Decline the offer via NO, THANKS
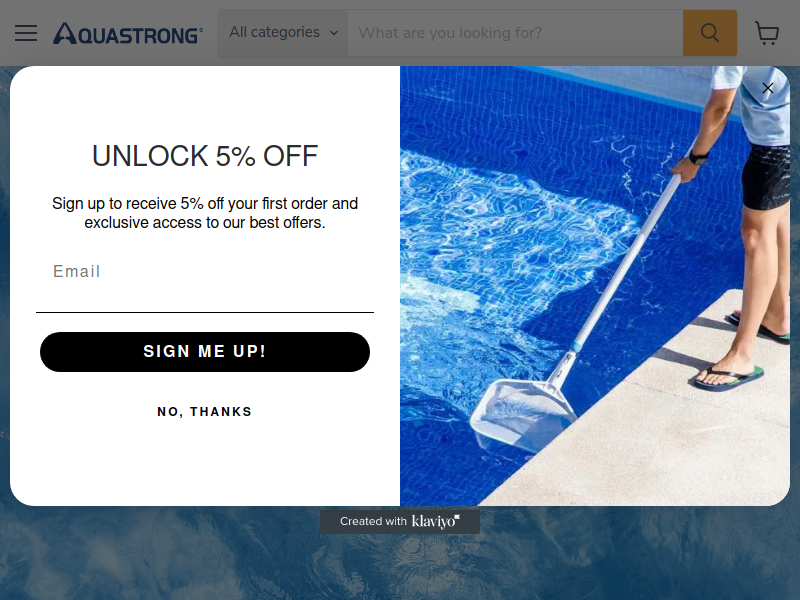This screenshot has width=800, height=600. (205, 411)
